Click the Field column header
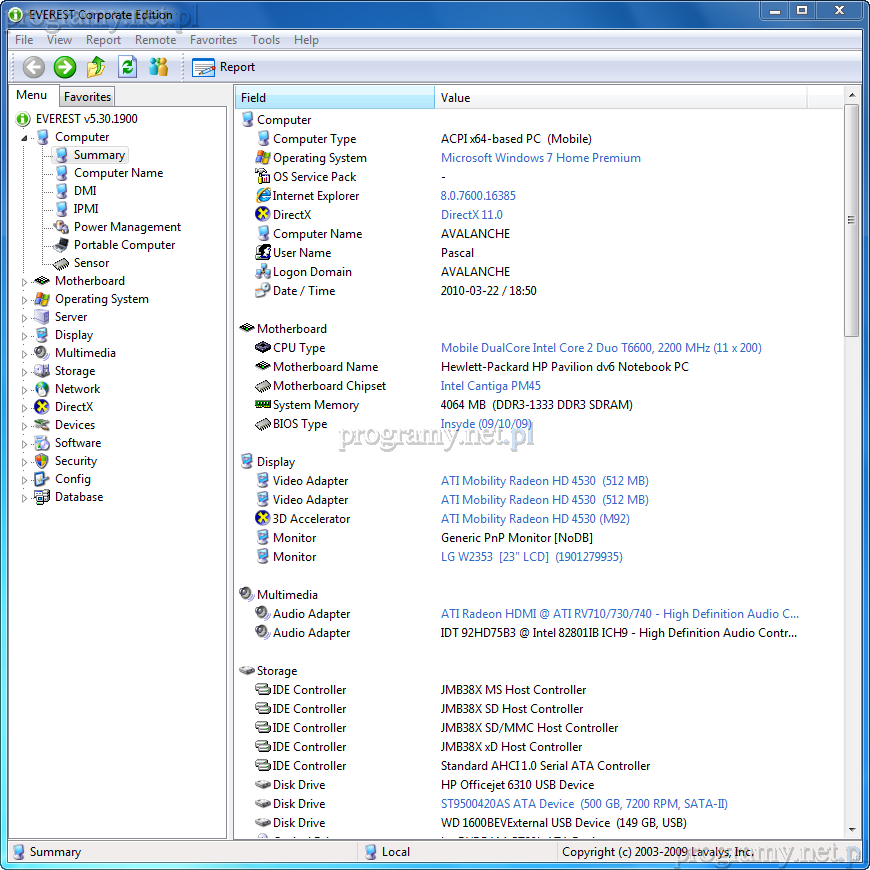870x870 pixels. [x=335, y=98]
